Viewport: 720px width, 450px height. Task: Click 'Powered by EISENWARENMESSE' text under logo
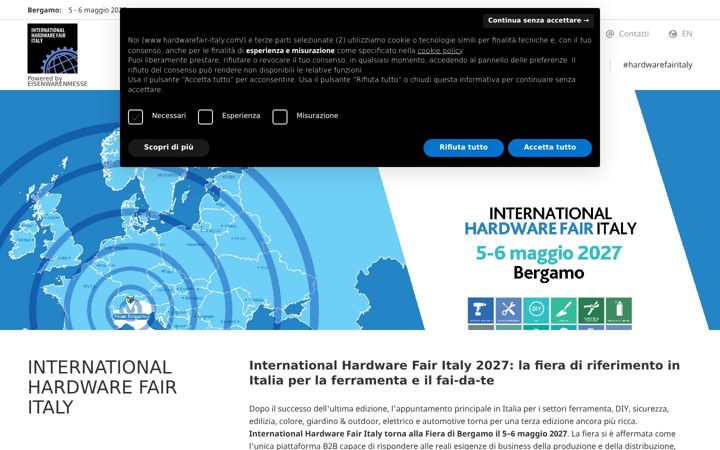(57, 81)
